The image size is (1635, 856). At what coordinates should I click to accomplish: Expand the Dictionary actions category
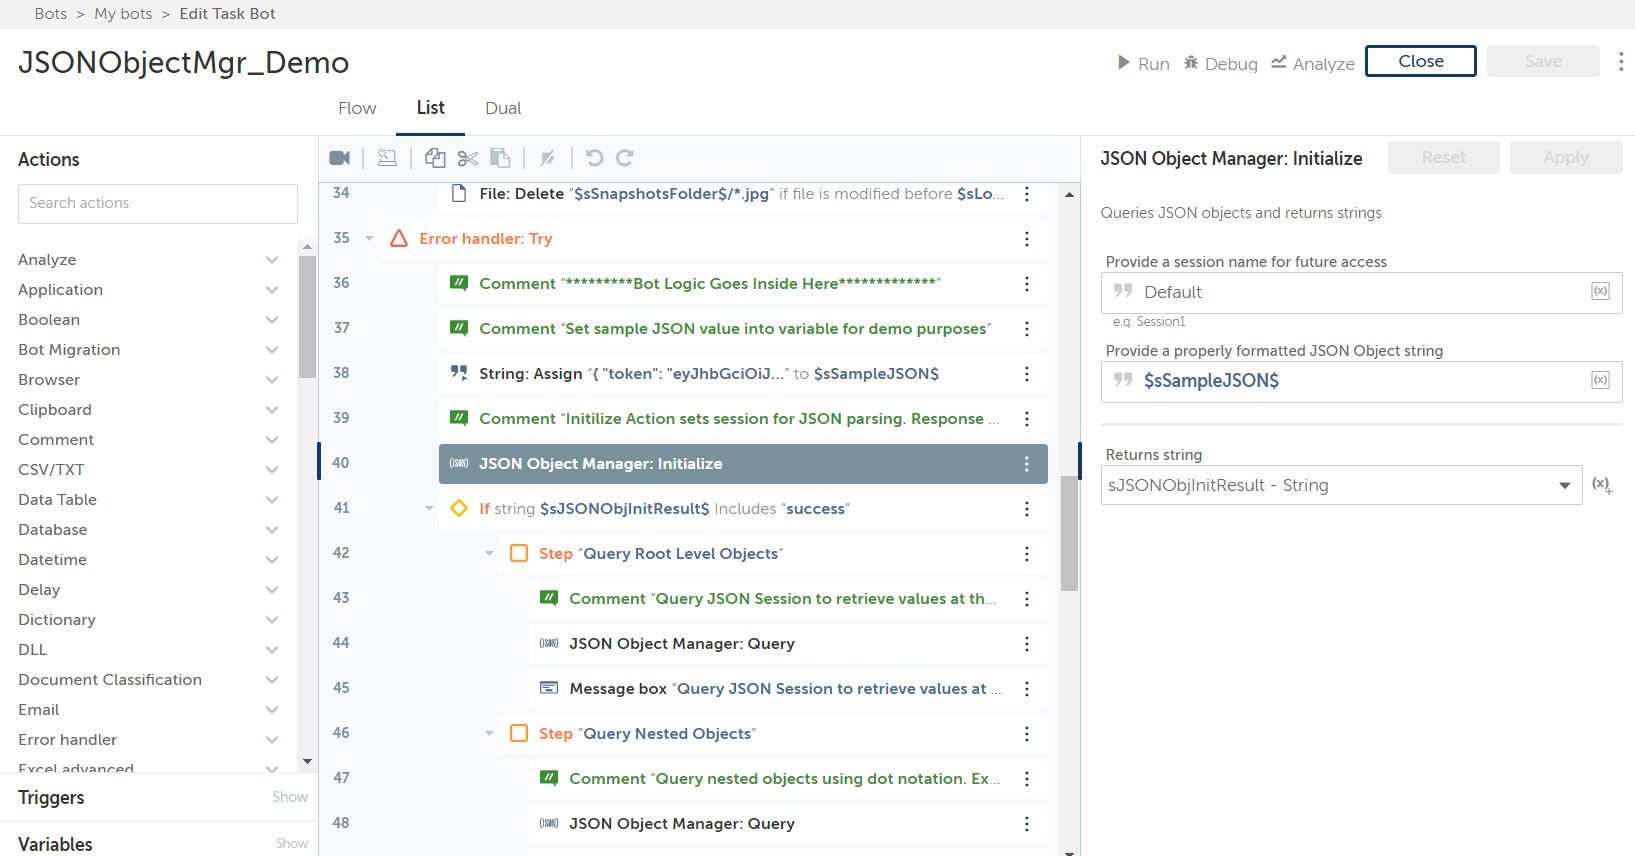(271, 620)
